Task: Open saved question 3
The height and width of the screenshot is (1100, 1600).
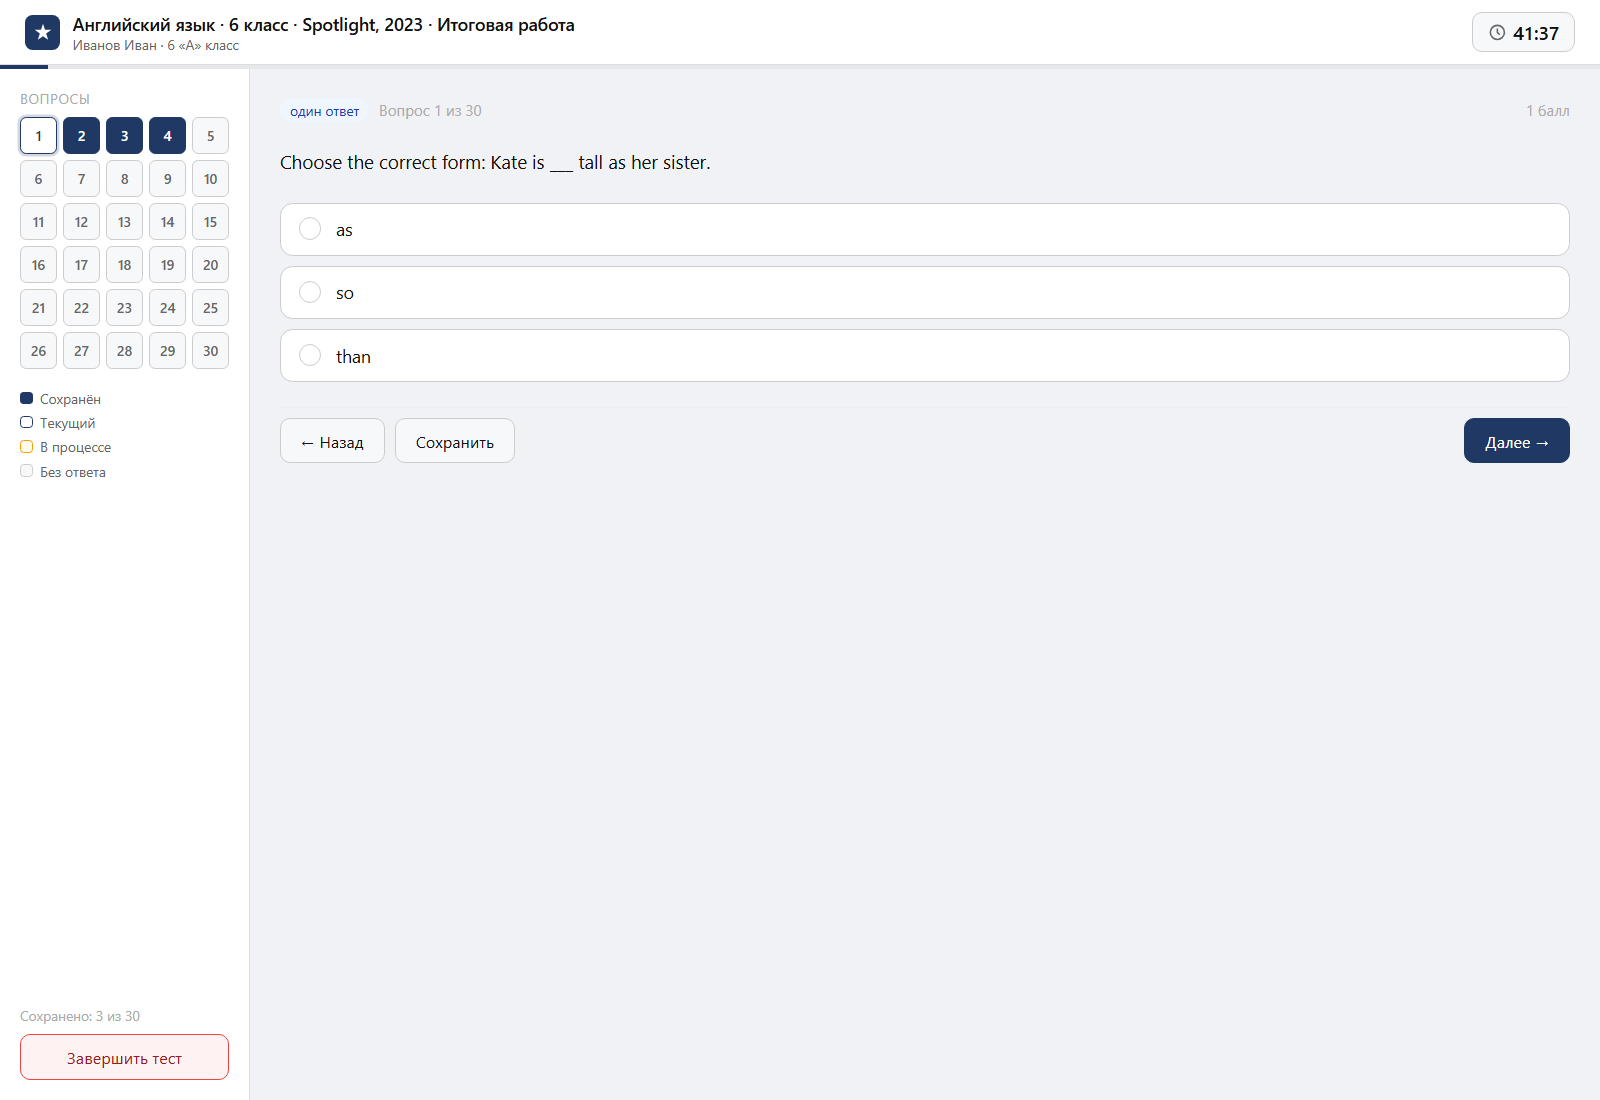Action: tap(124, 136)
